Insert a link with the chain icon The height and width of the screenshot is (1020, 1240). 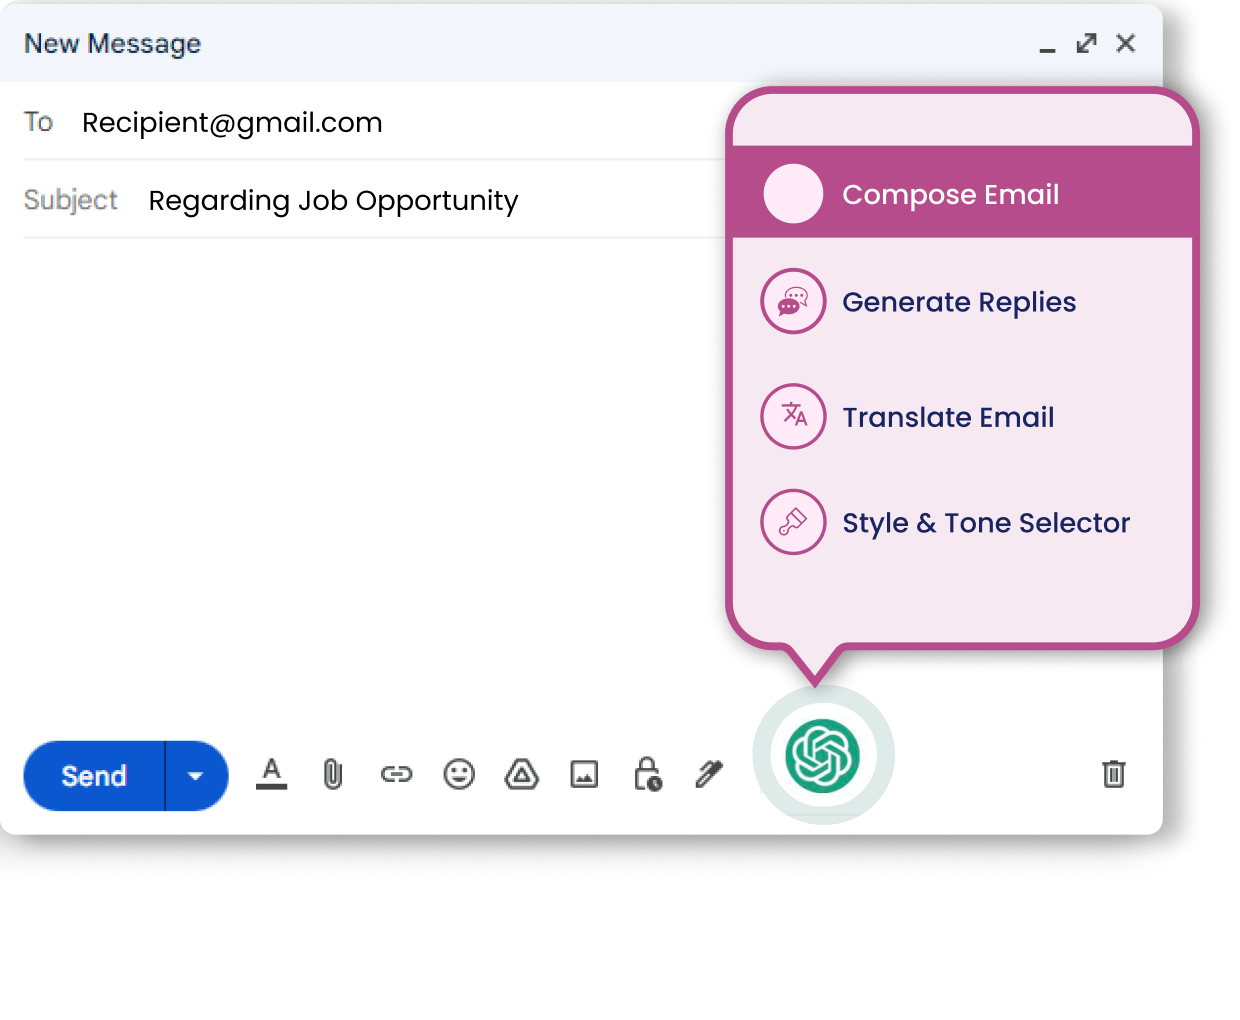pyautogui.click(x=396, y=774)
